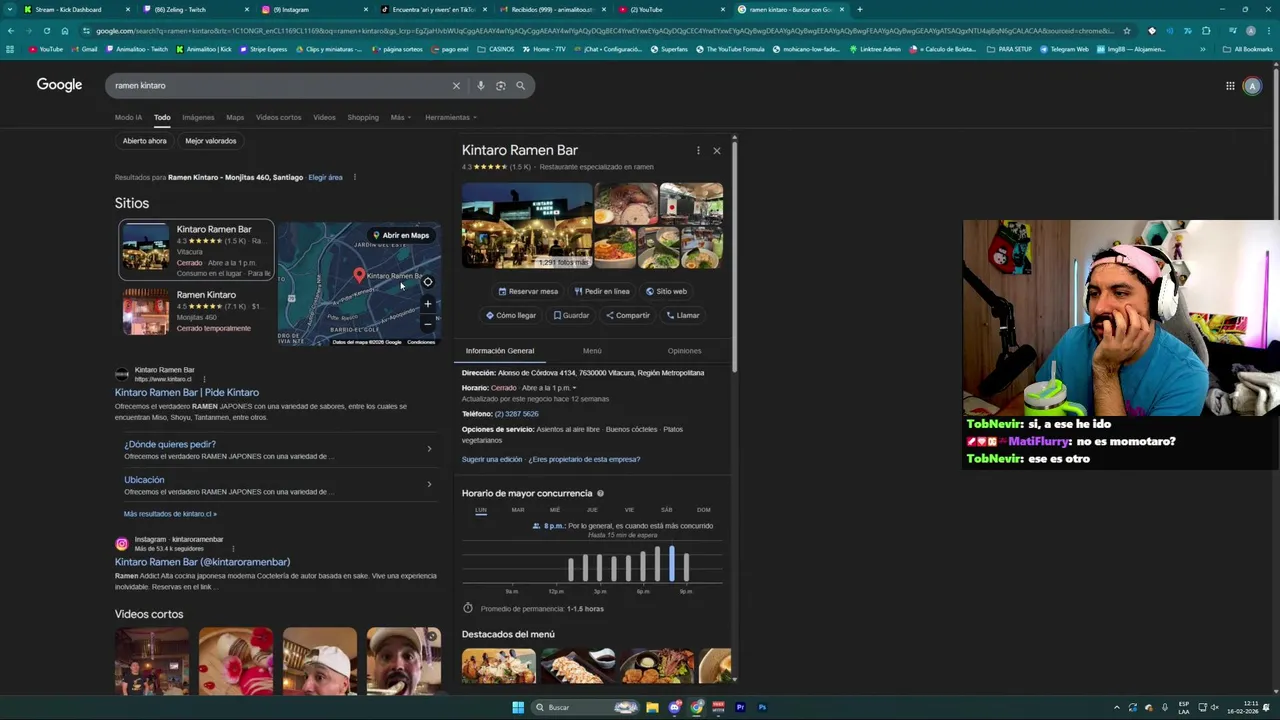Open more options next to Elegir área

pyautogui.click(x=354, y=177)
